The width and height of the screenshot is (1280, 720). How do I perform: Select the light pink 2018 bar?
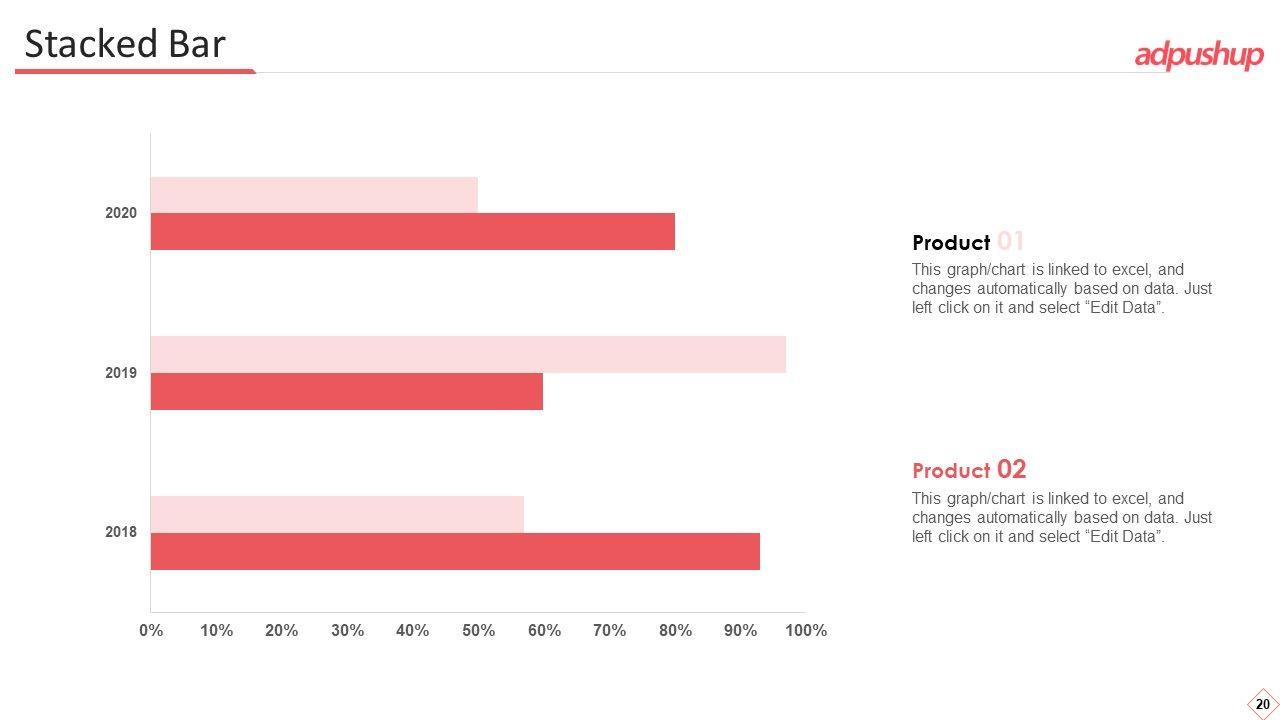click(337, 514)
